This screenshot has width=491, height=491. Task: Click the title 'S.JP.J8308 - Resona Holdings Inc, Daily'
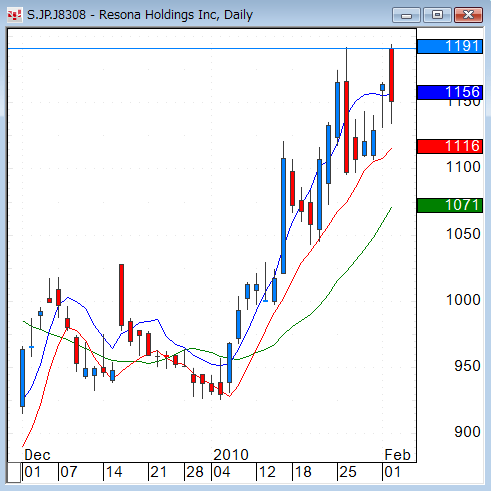click(x=140, y=15)
